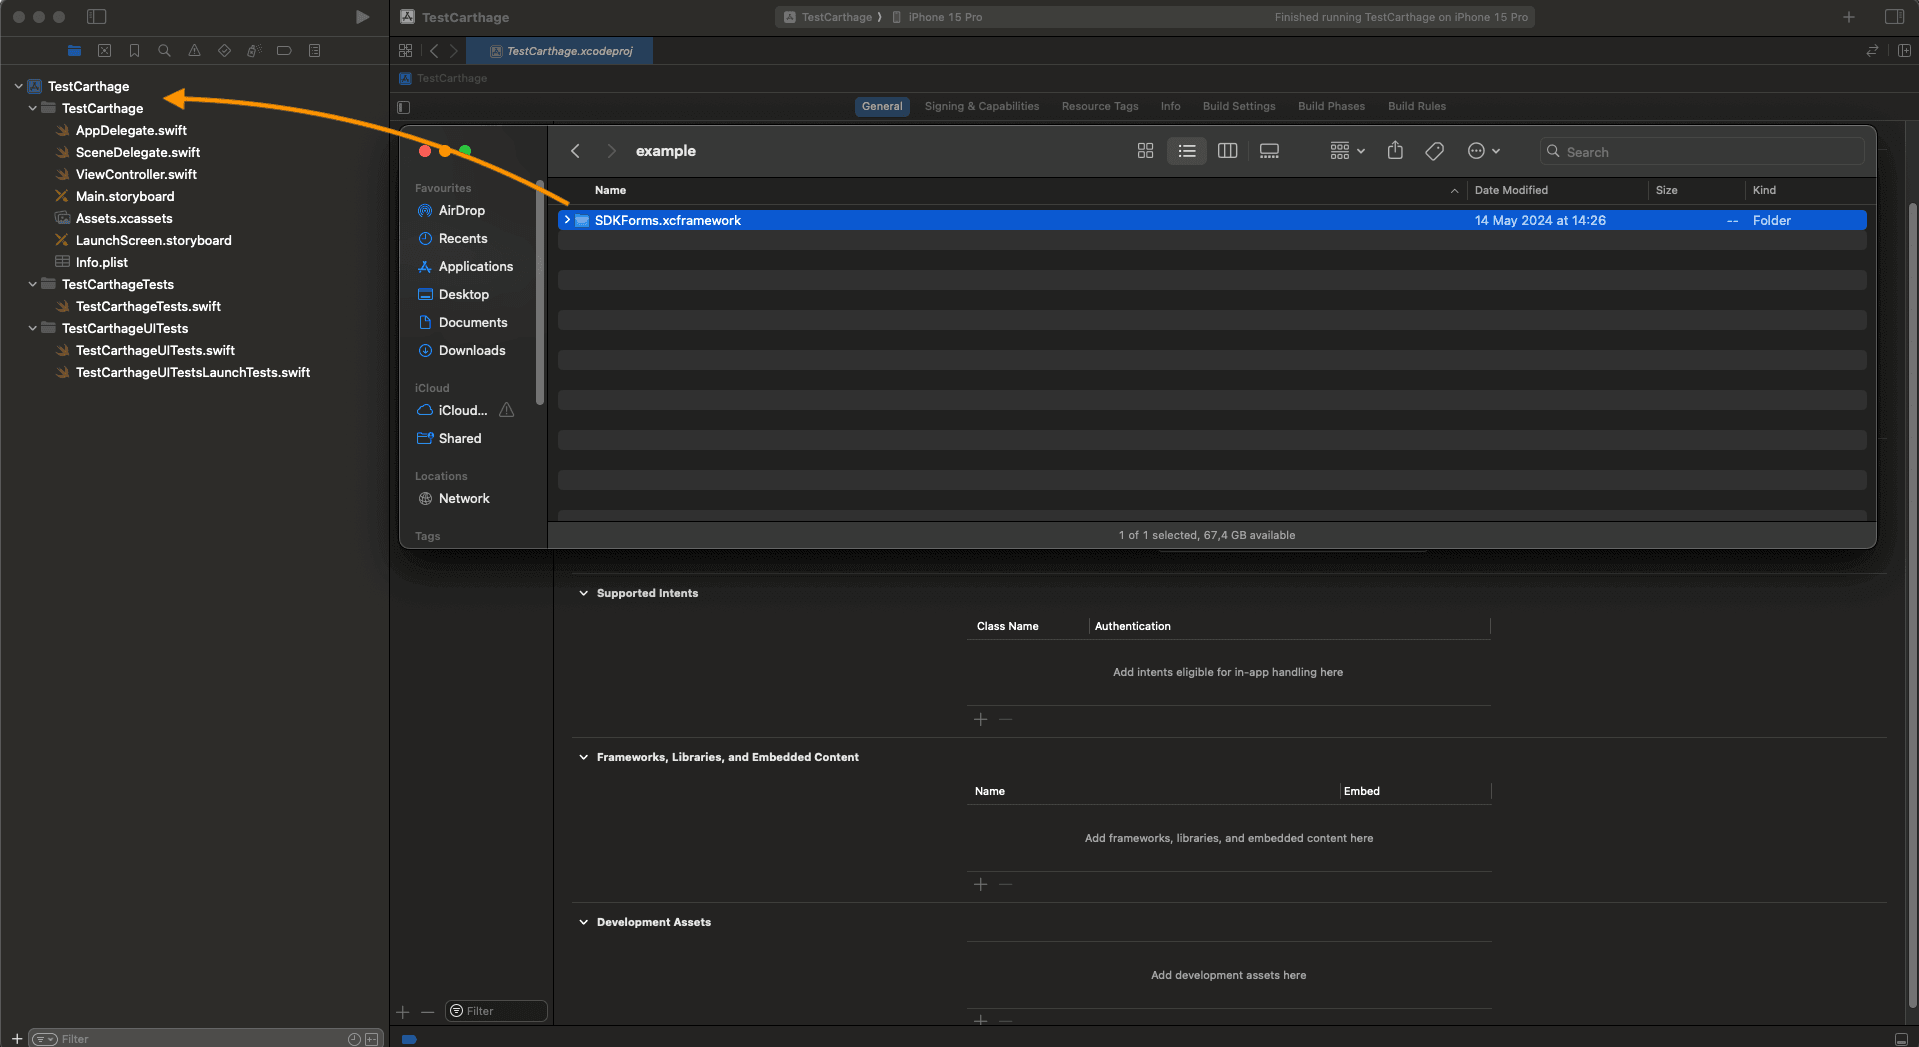Collapse the TestCarthageUITests group

click(x=33, y=328)
